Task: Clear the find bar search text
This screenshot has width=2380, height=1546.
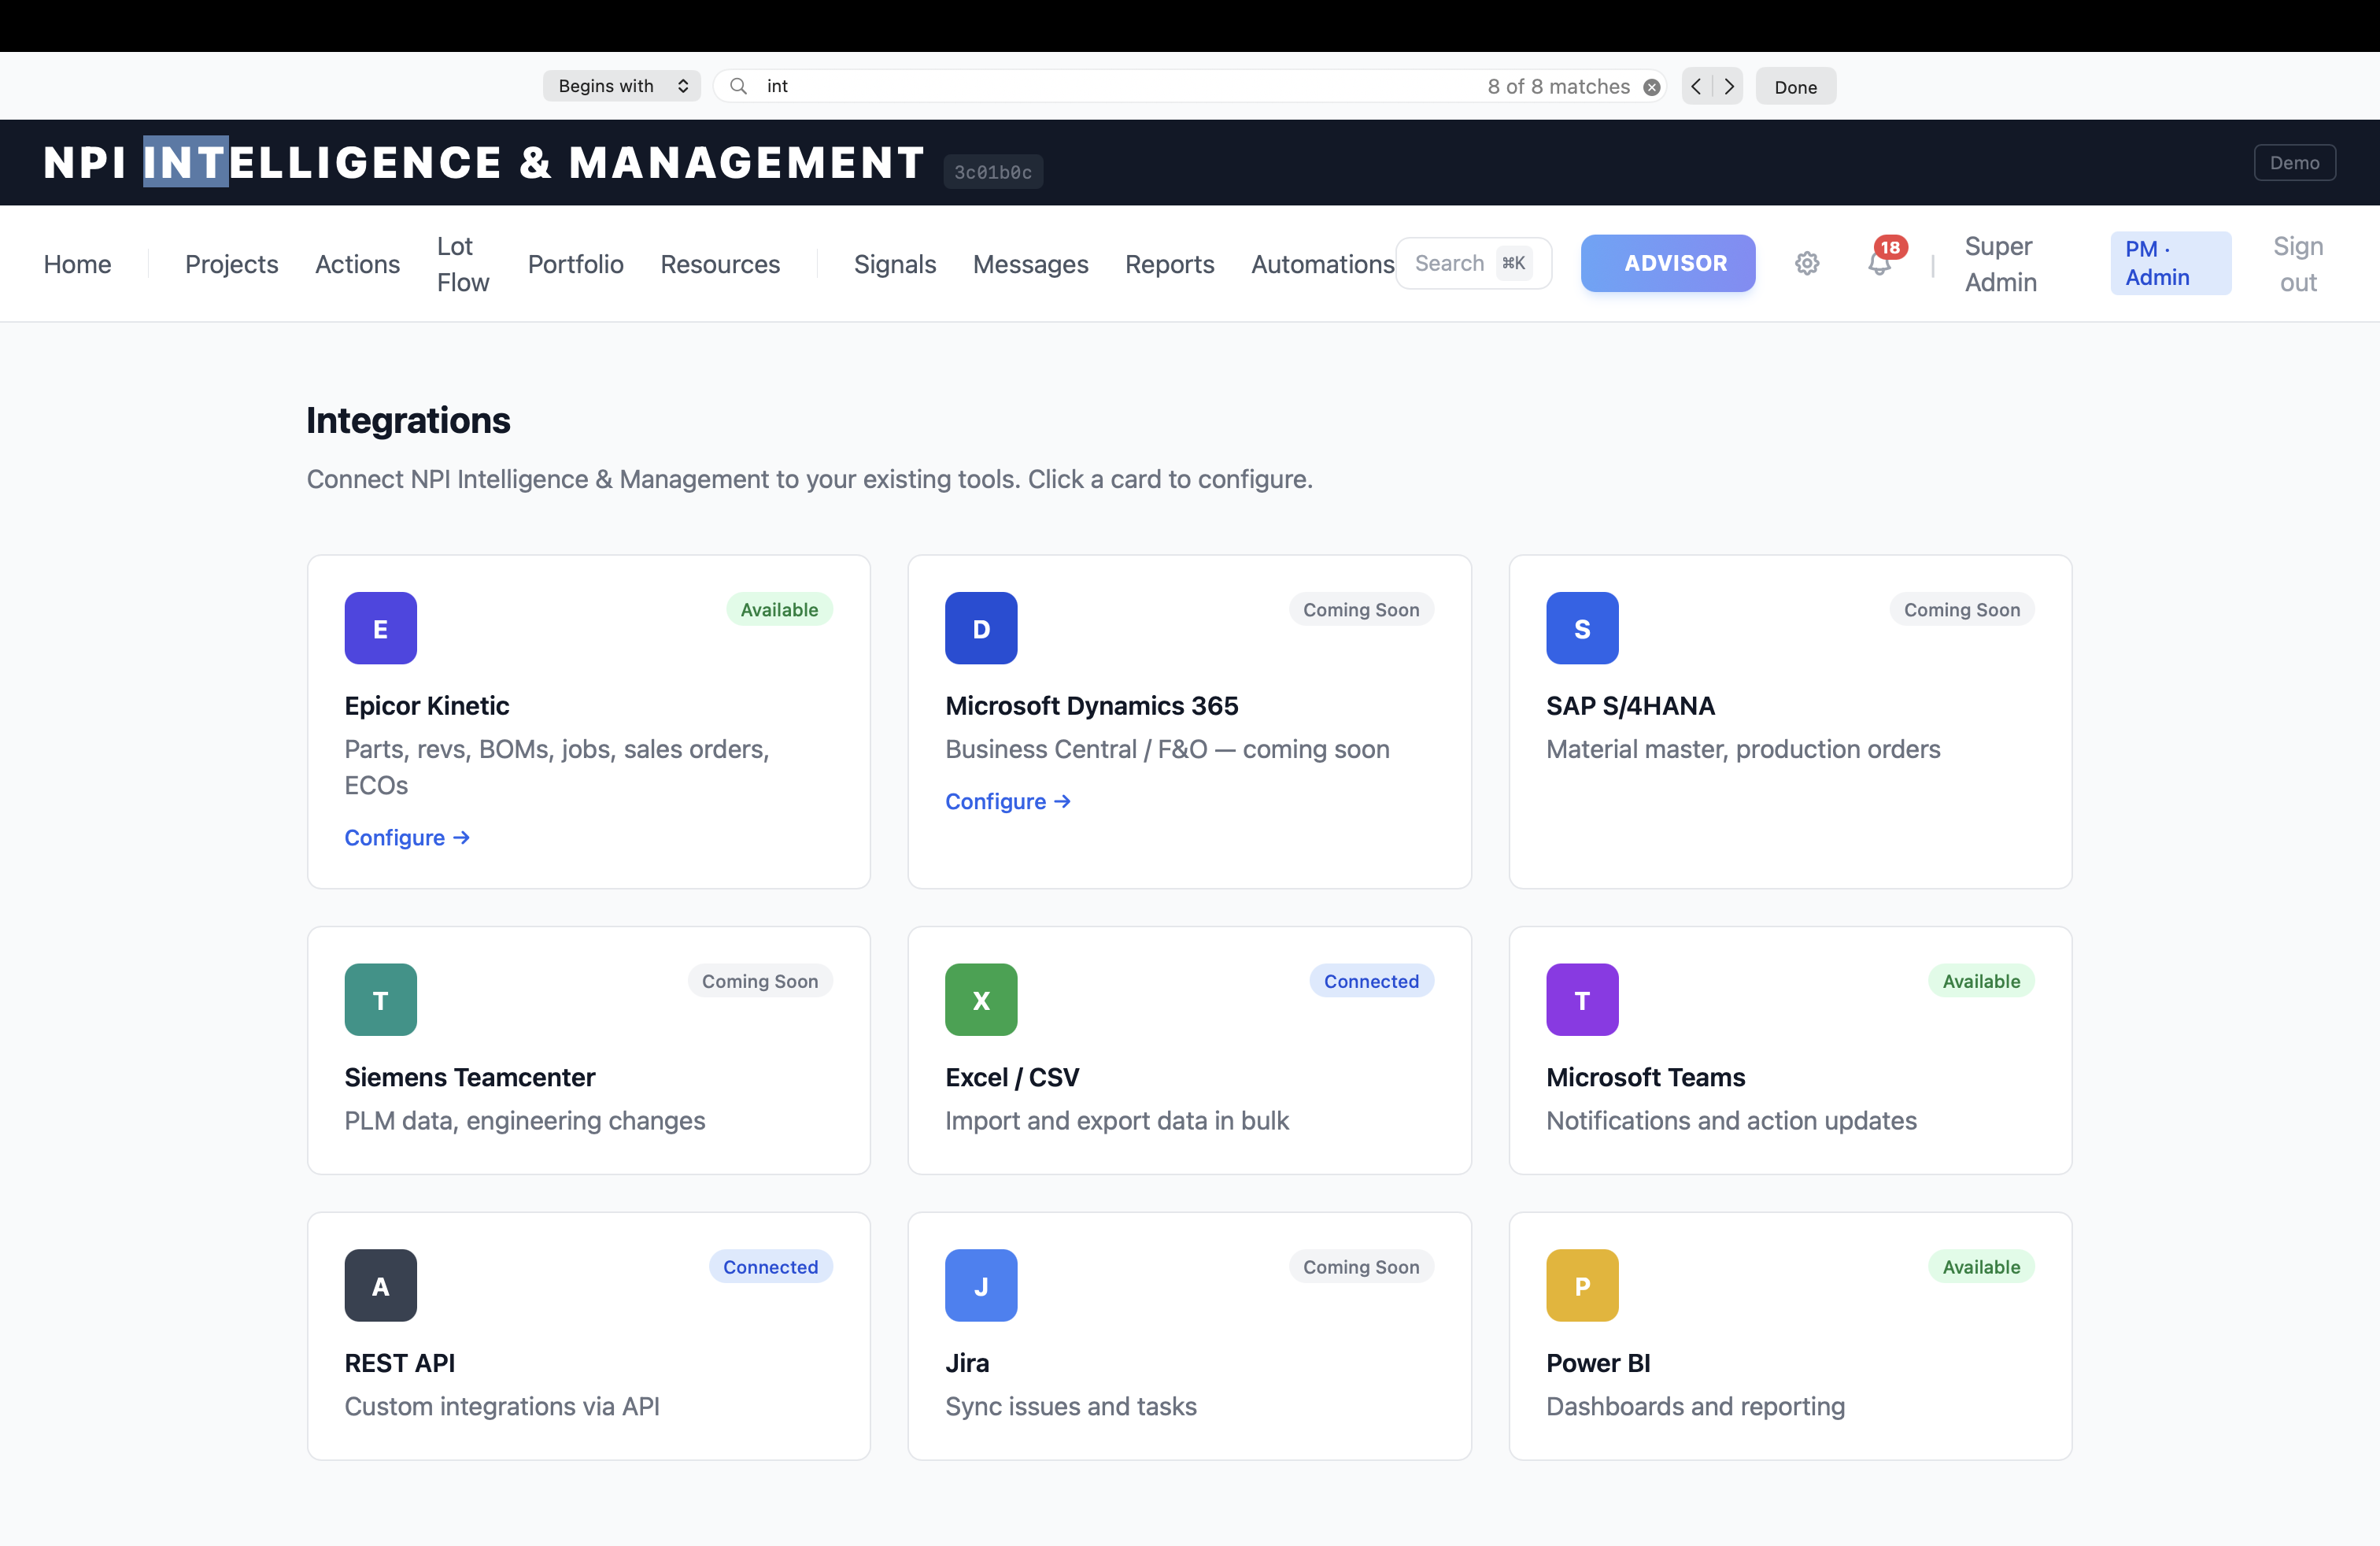Action: pos(1652,87)
